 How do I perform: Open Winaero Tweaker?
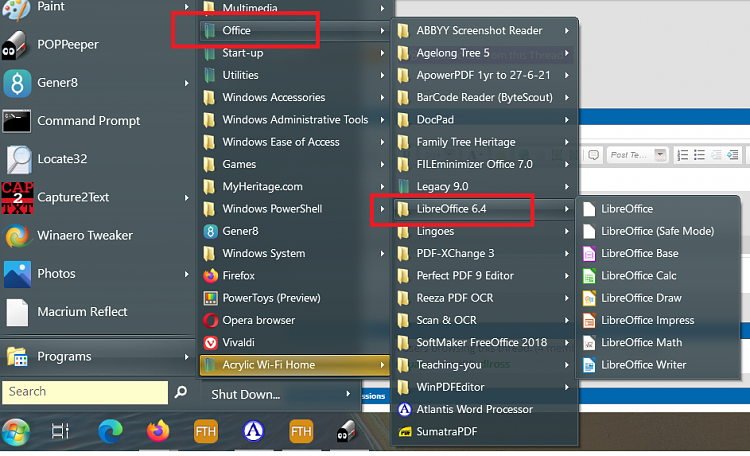point(96,235)
